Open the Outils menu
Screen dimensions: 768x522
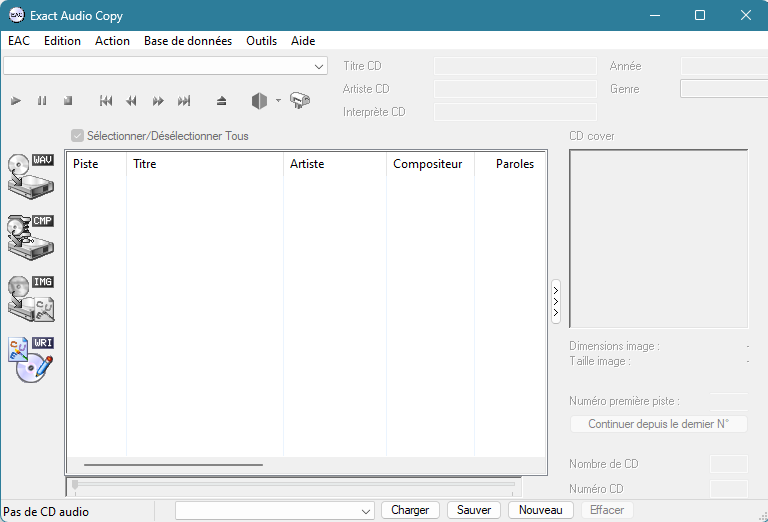tap(262, 41)
